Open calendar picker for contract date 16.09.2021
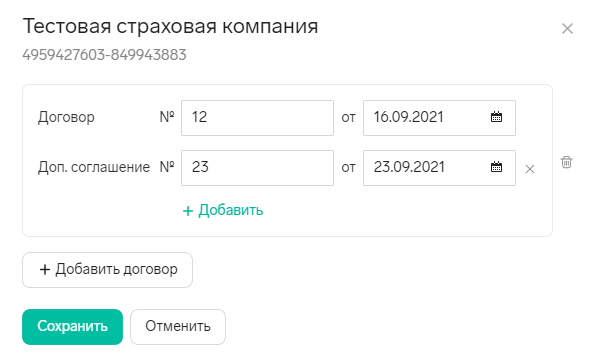This screenshot has height=360, width=589. coord(496,117)
